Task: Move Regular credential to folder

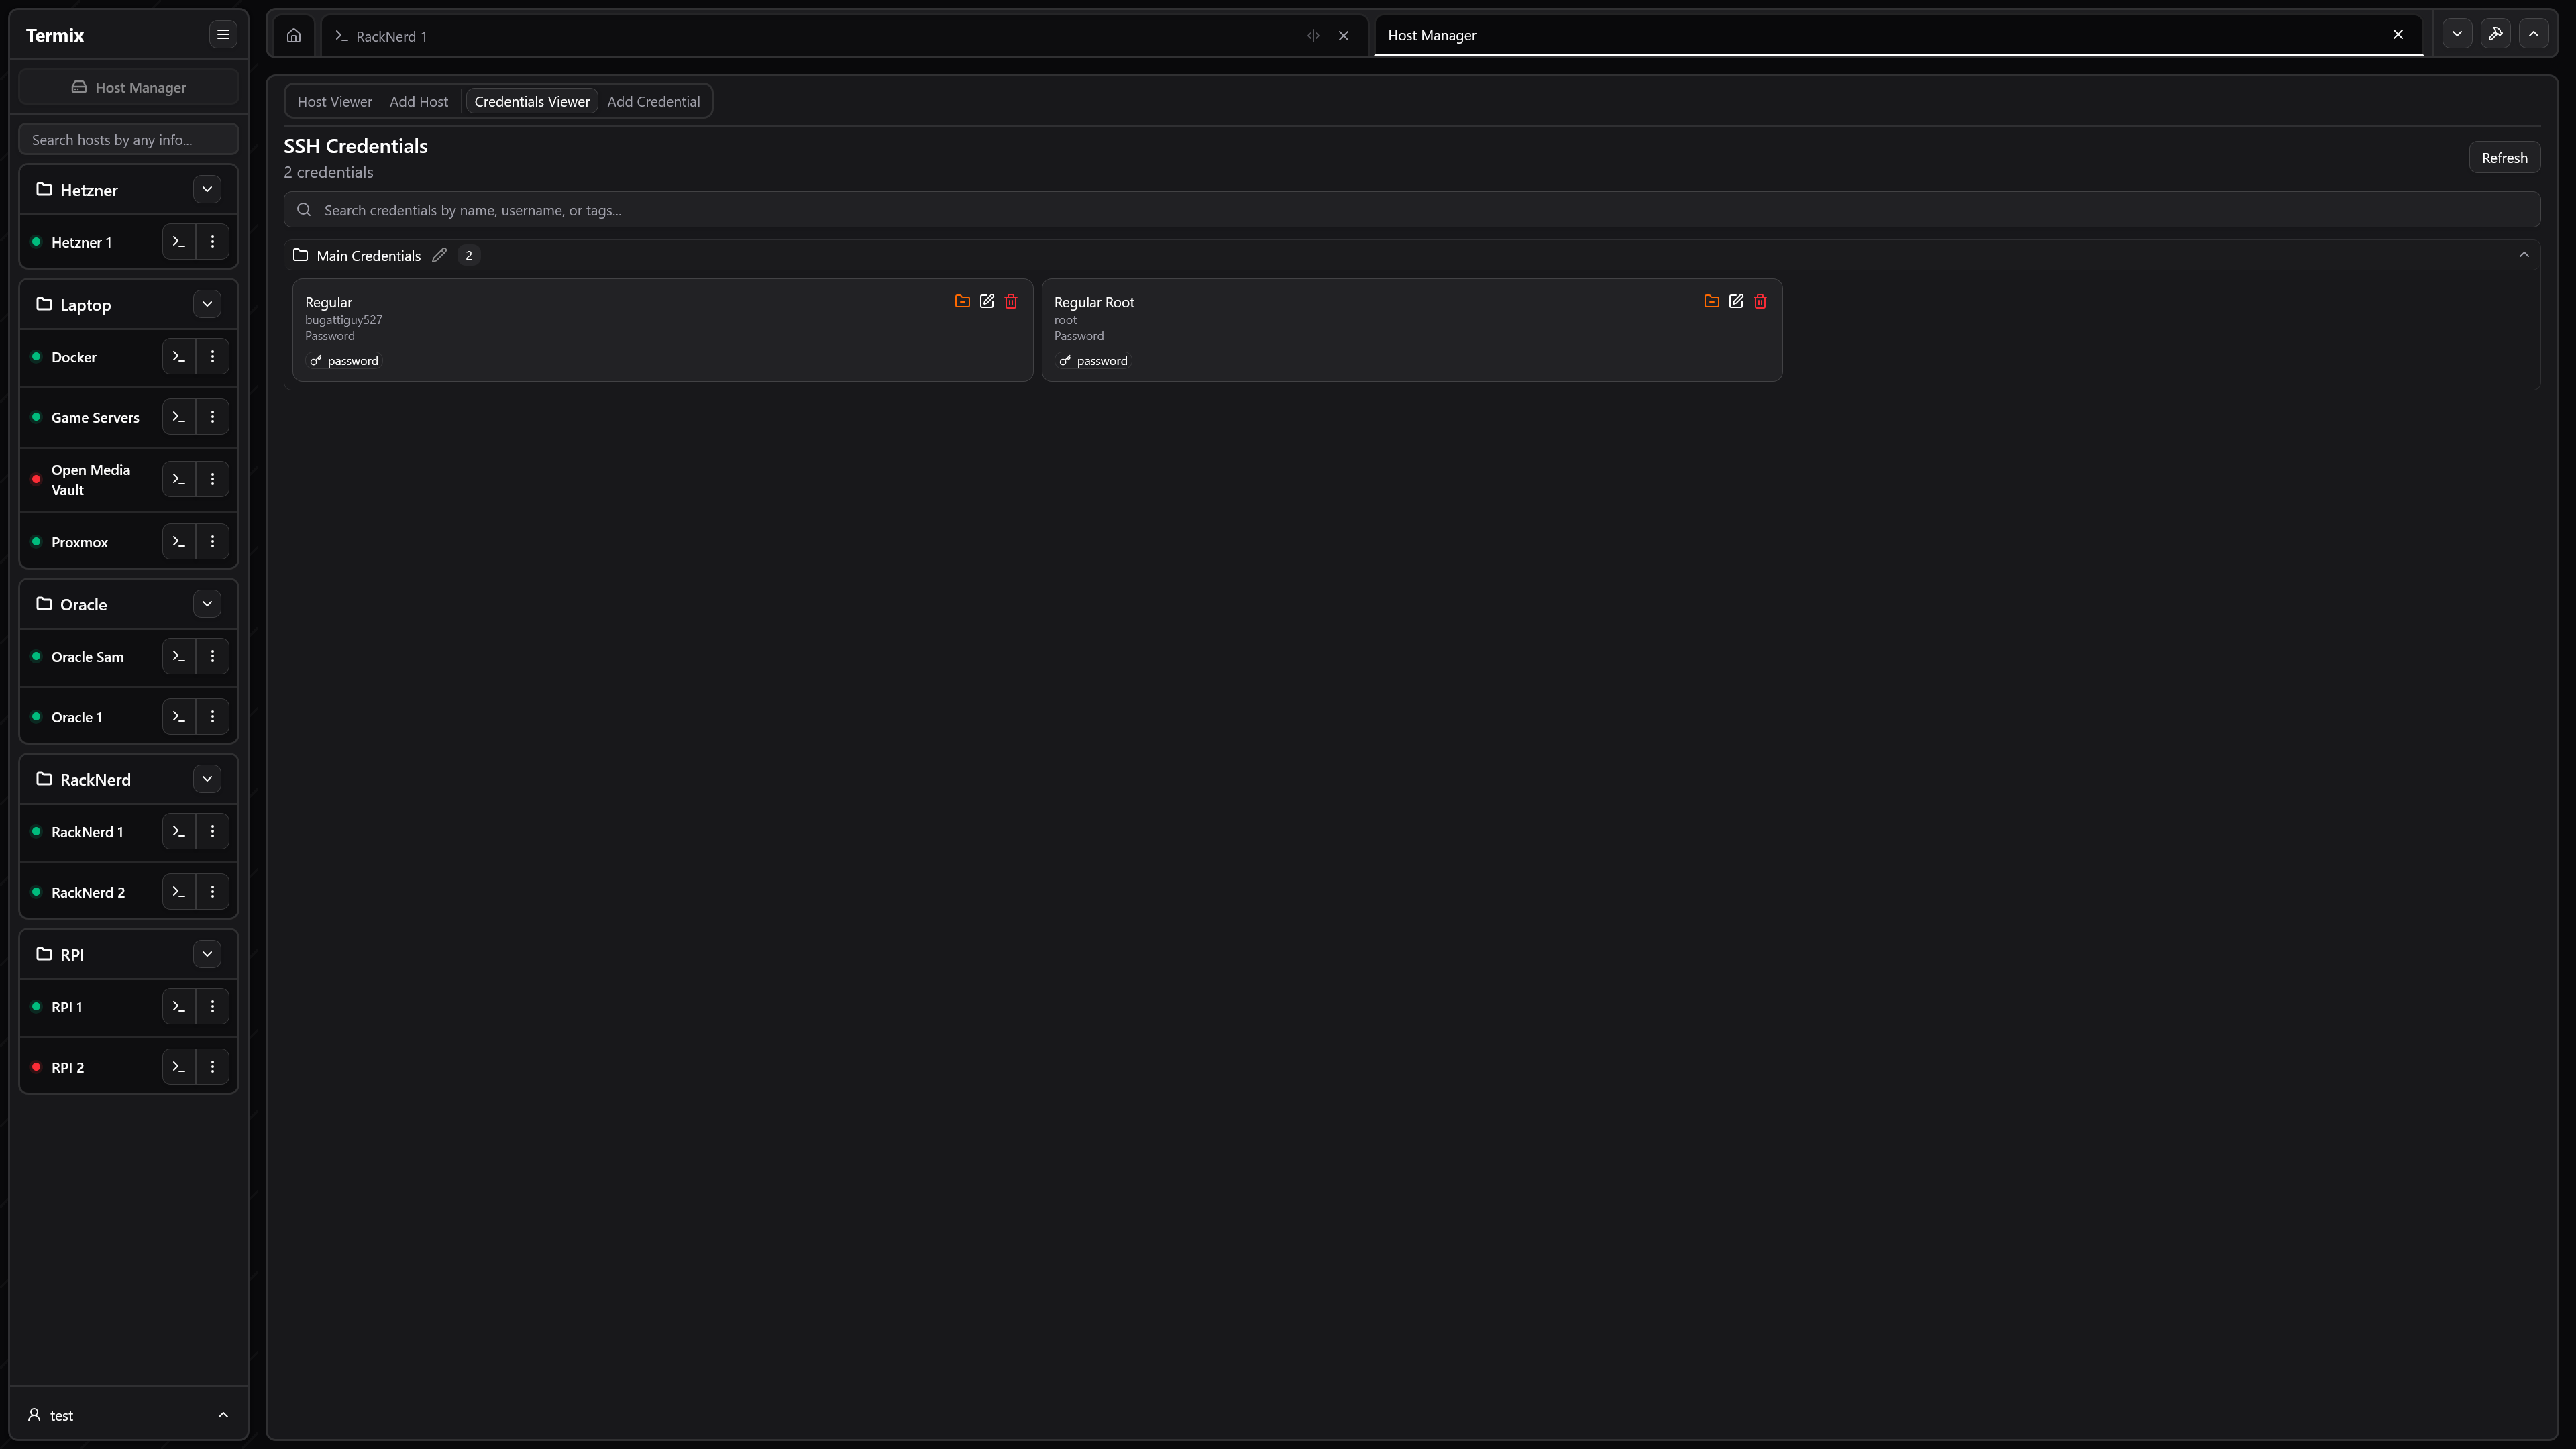Action: coord(962,301)
